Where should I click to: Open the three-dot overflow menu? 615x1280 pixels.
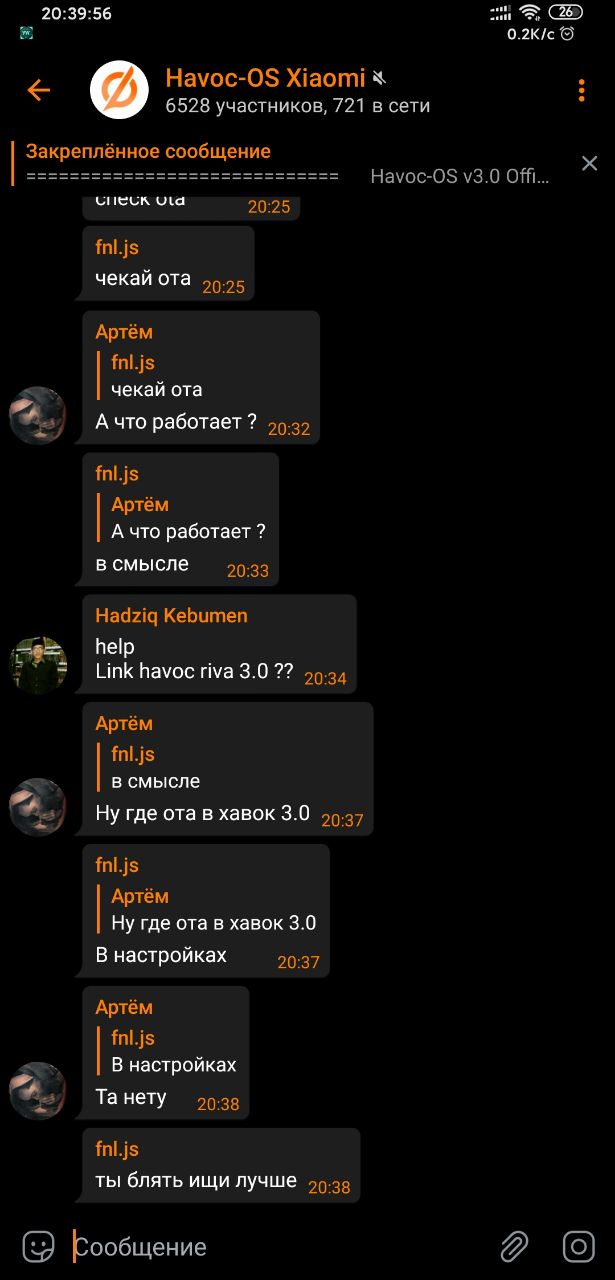[581, 90]
